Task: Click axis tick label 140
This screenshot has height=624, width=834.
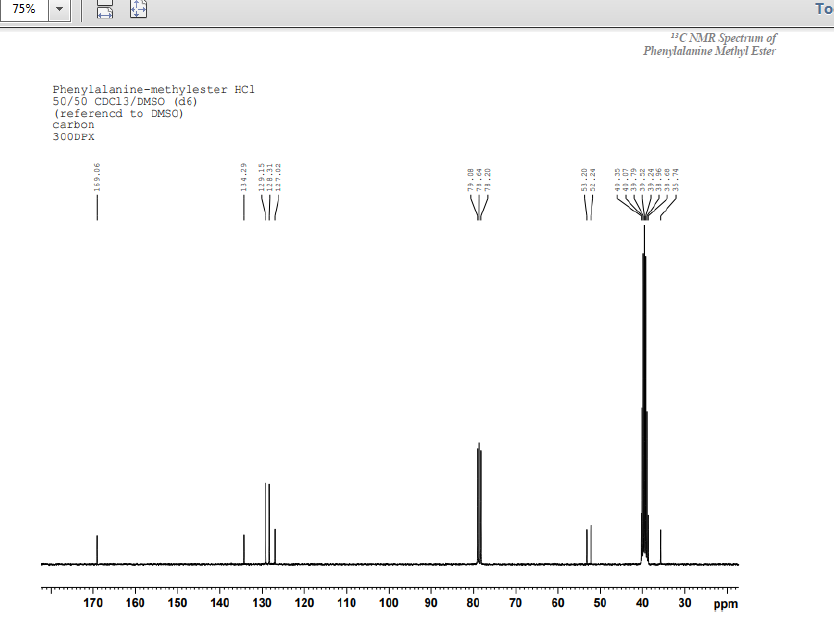Action: coord(220,603)
